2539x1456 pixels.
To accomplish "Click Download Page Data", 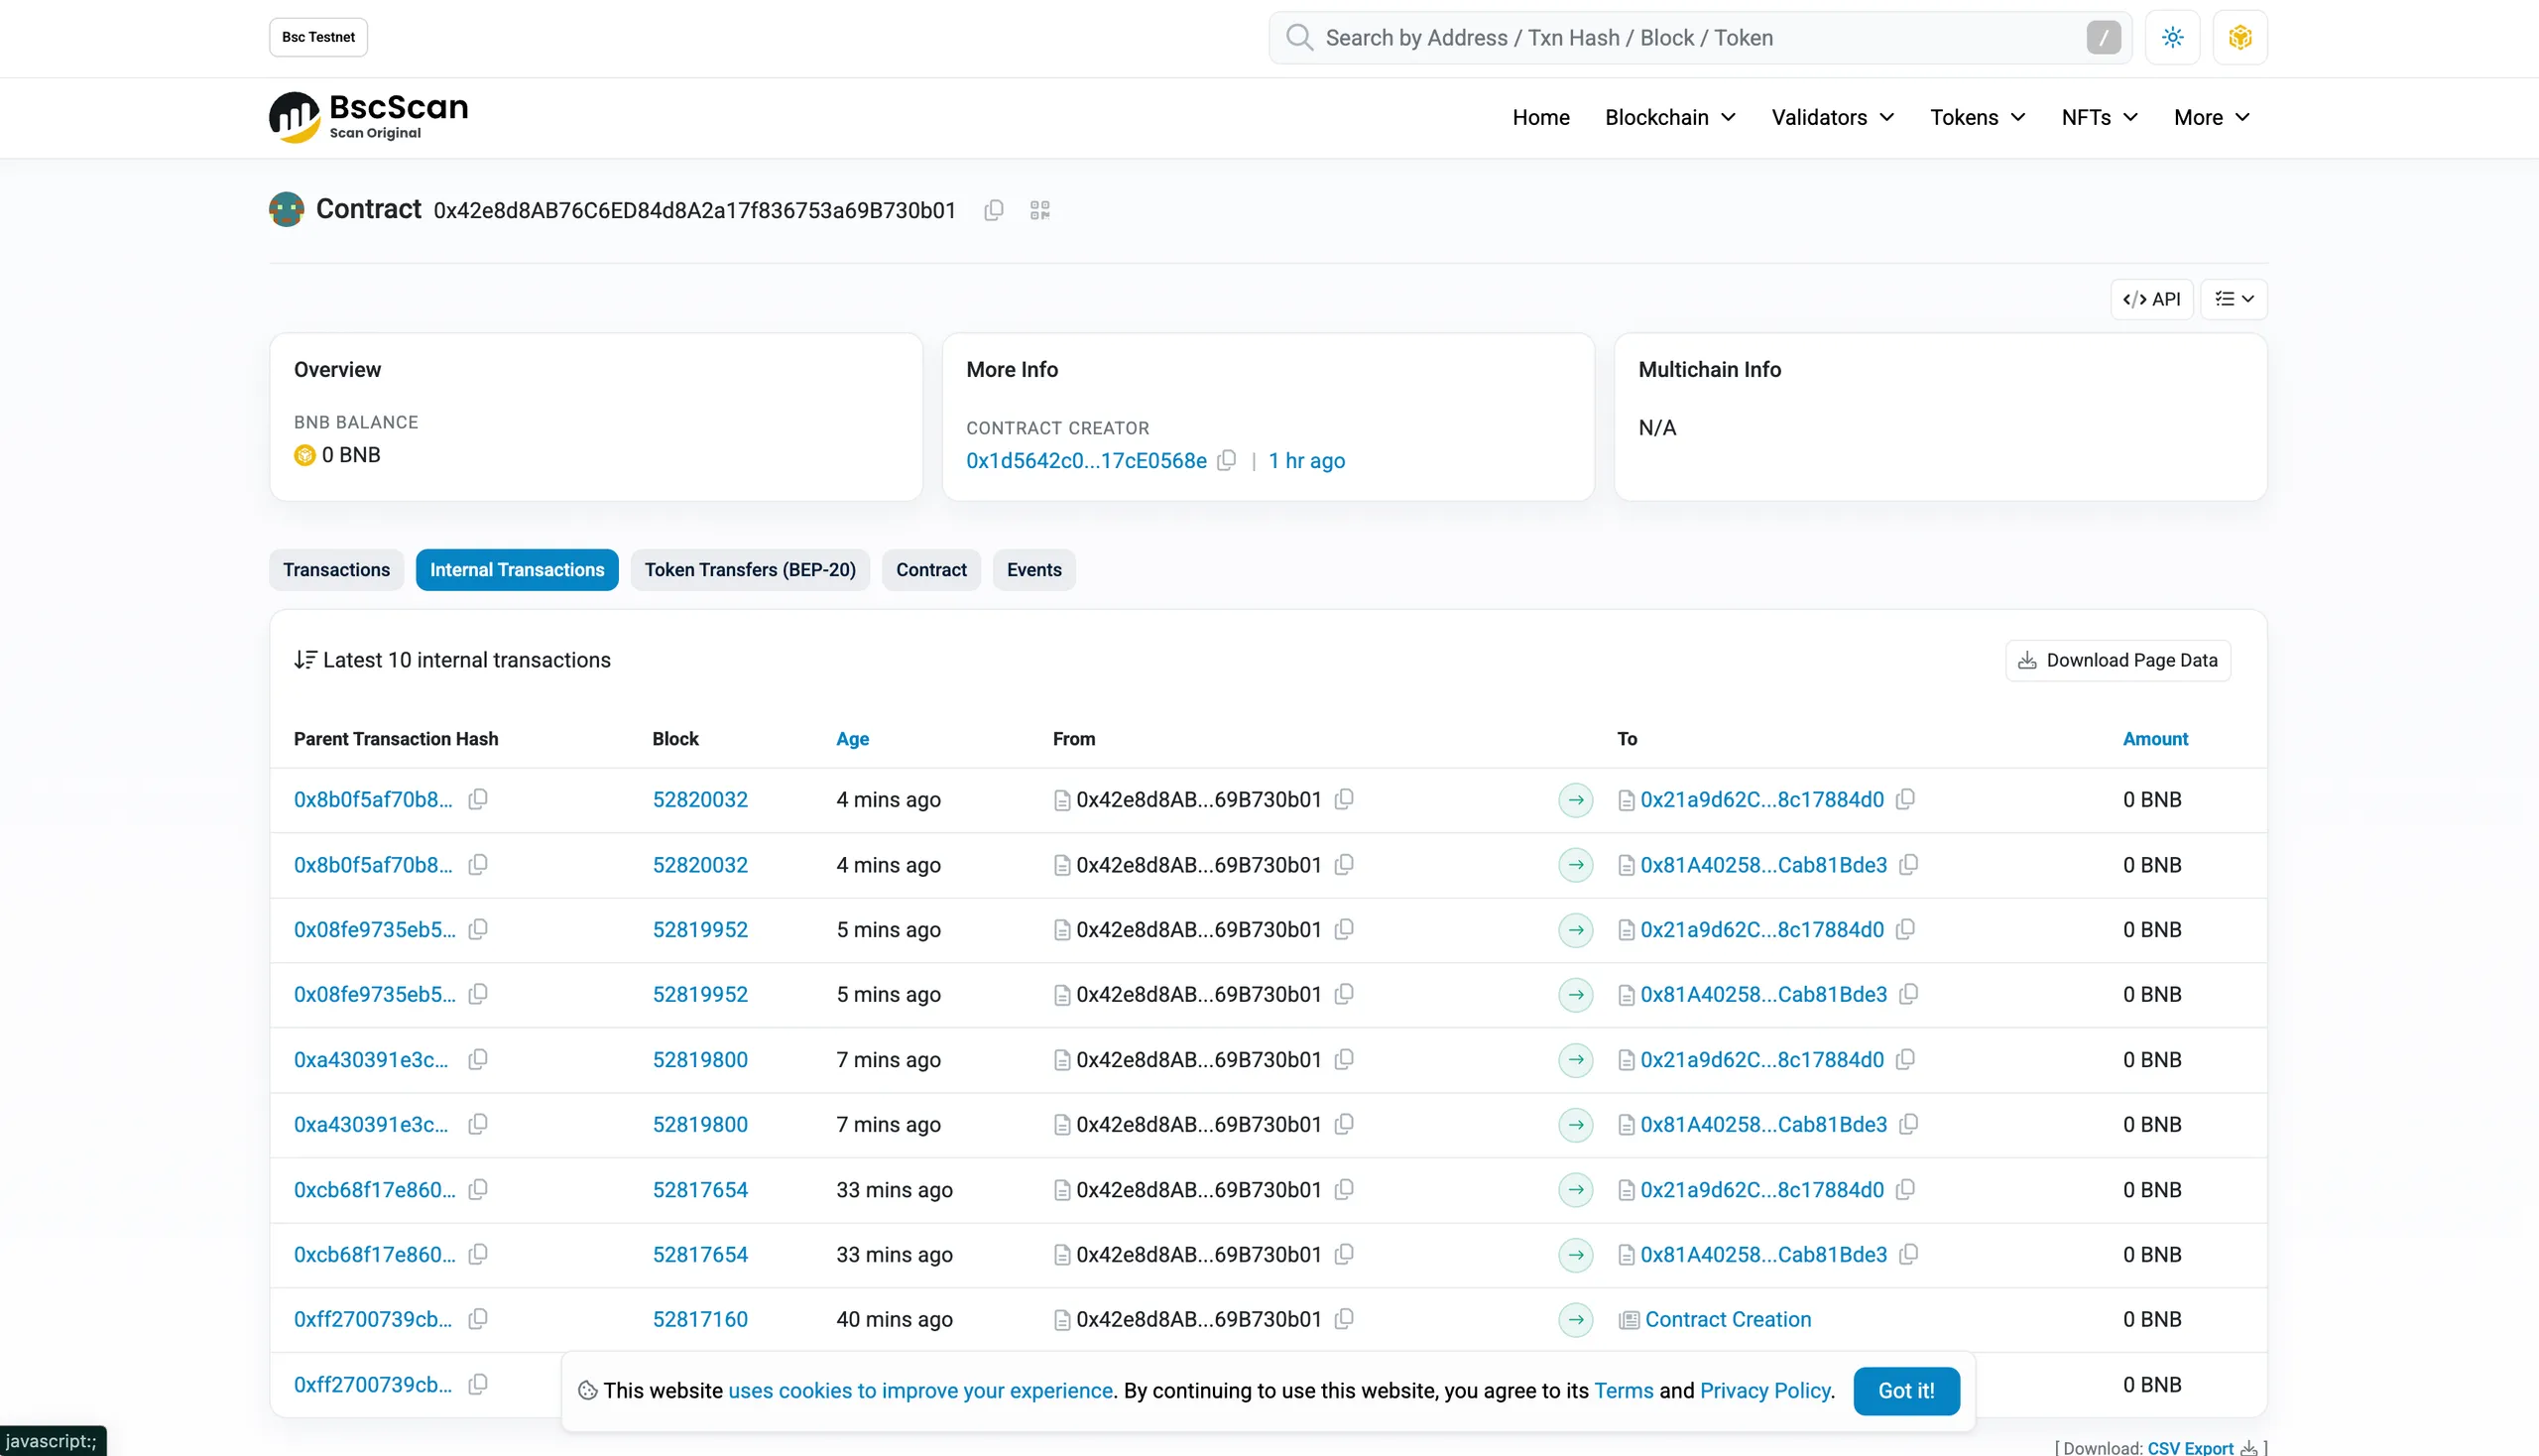I will 2117,660.
